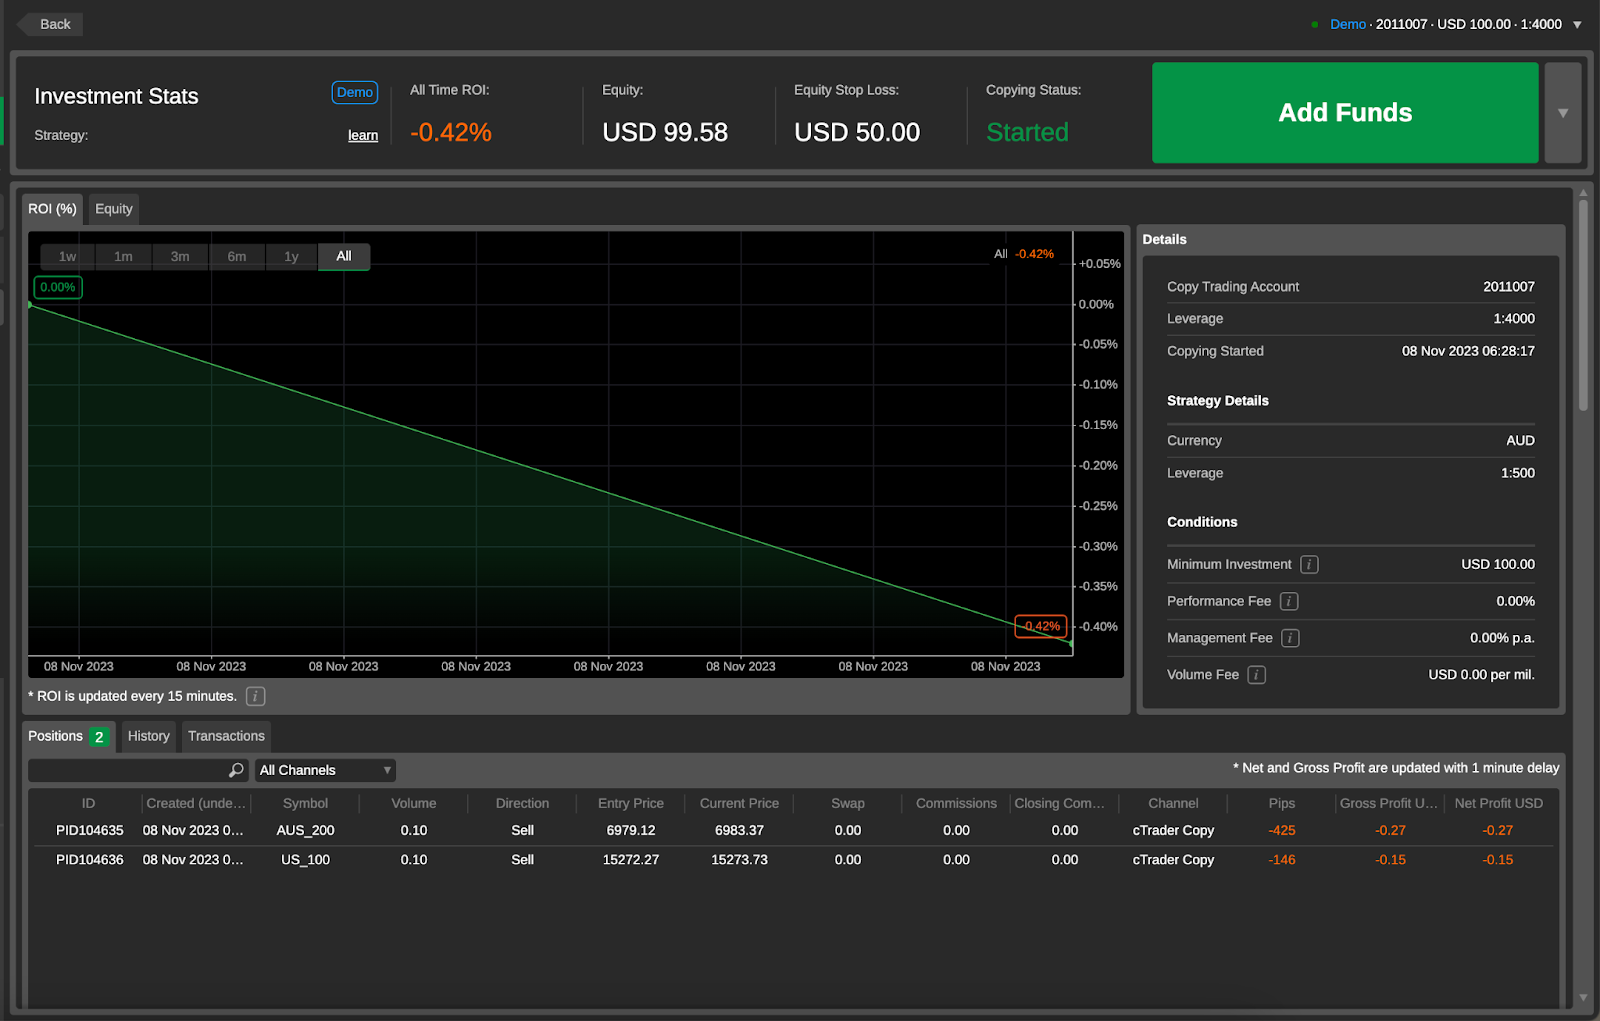Open the dropdown beside Add Funds
Image resolution: width=1600 pixels, height=1021 pixels.
pyautogui.click(x=1561, y=113)
